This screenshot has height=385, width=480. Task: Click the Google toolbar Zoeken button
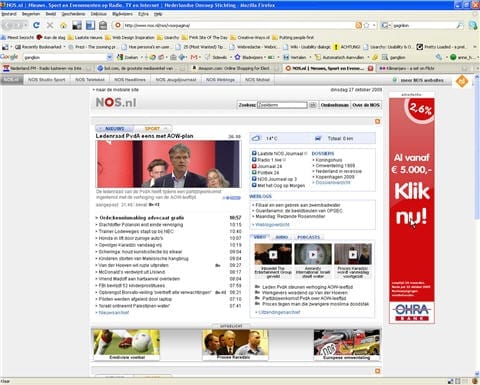click(128, 57)
